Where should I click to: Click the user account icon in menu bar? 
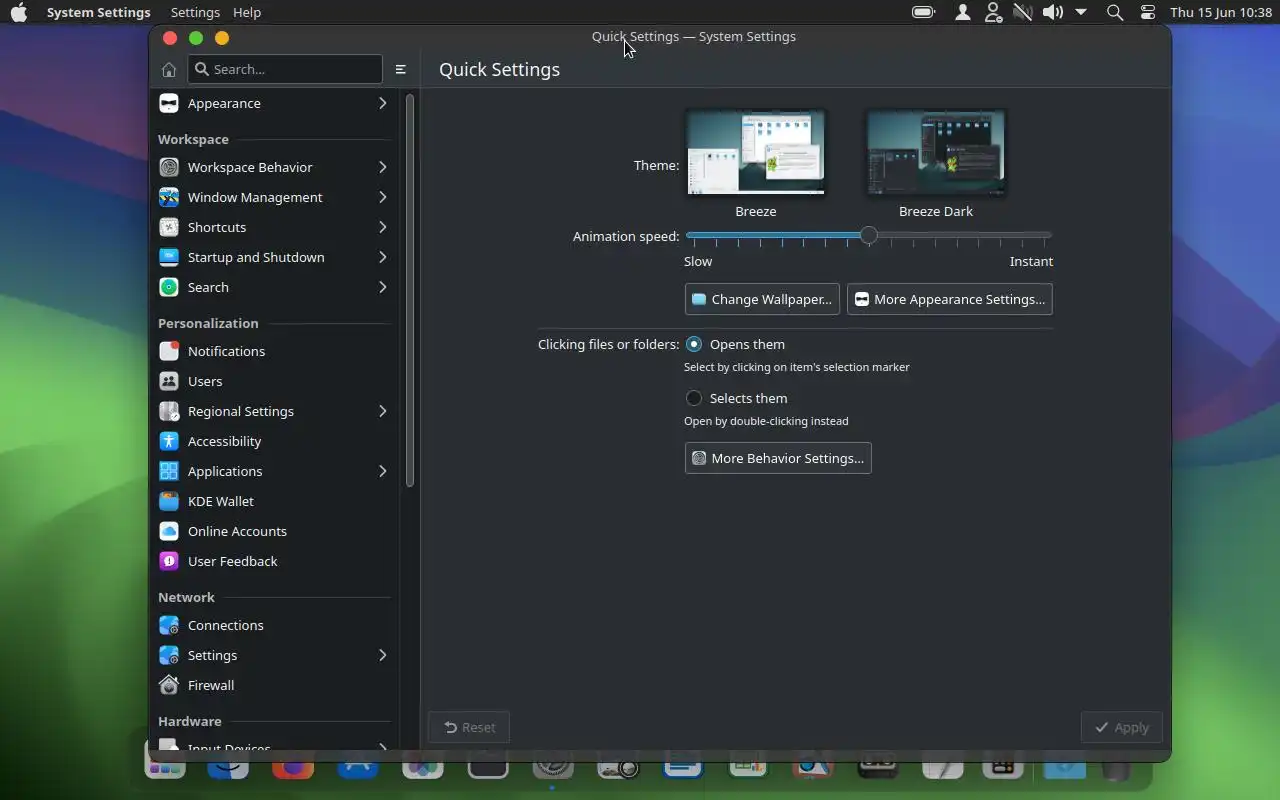[962, 12]
